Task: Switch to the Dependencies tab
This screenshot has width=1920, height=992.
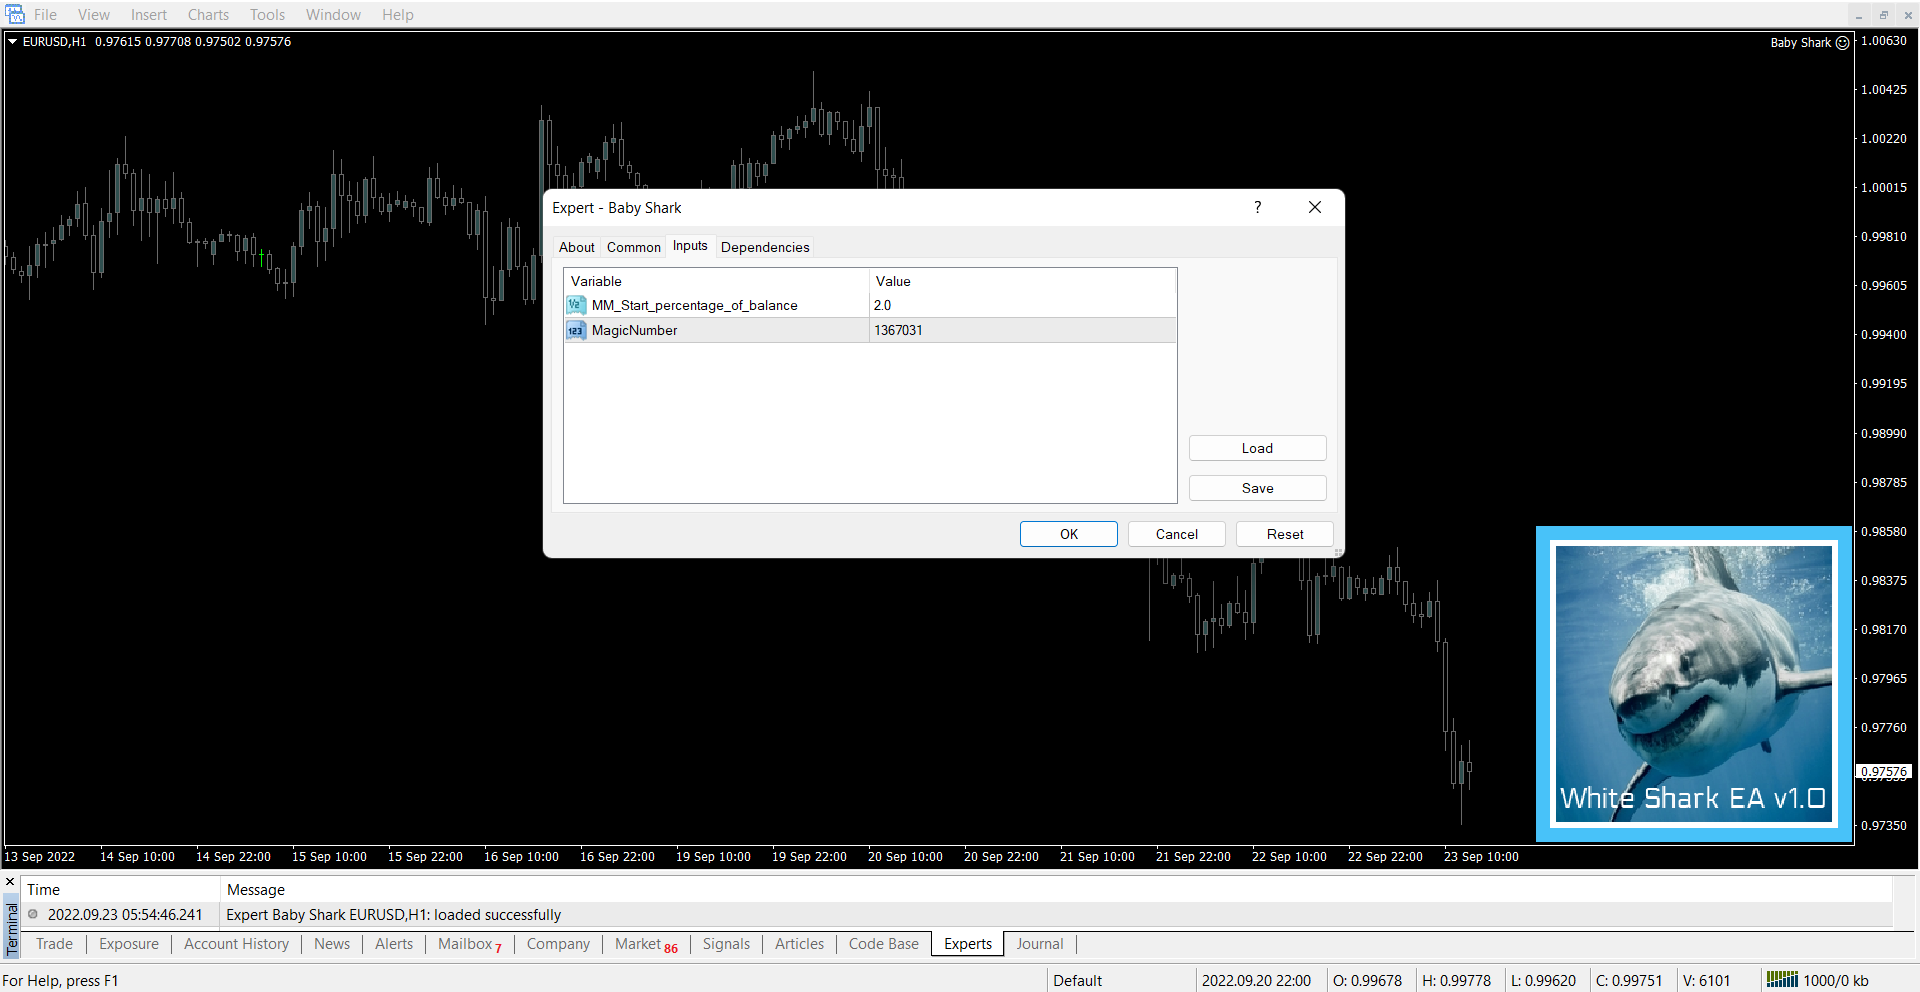Action: (765, 247)
